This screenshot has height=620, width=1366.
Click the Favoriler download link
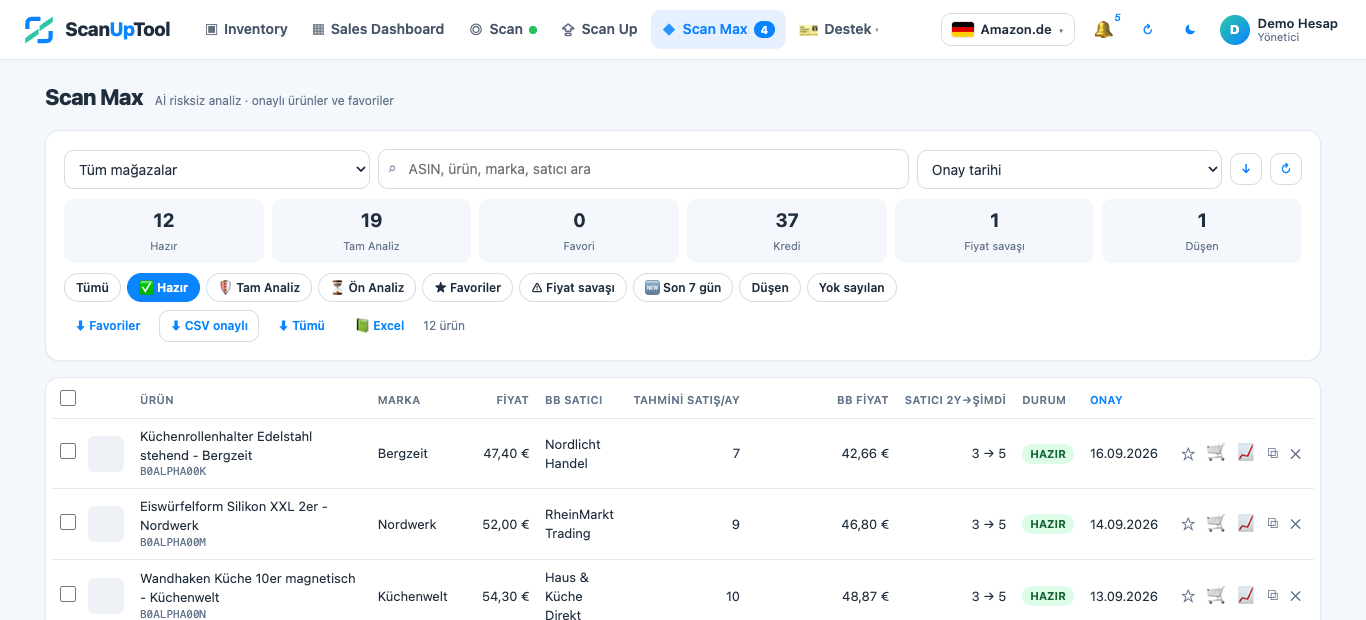click(x=108, y=326)
